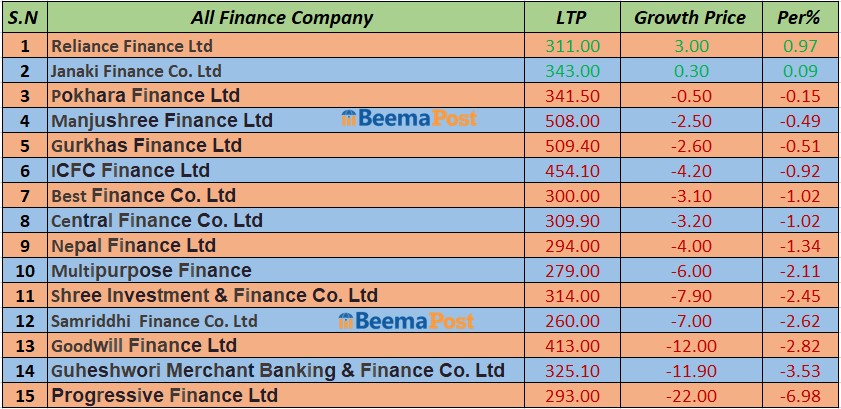Open Janaki Finance Co. Ltd entry
841x409 pixels.
tap(136, 71)
